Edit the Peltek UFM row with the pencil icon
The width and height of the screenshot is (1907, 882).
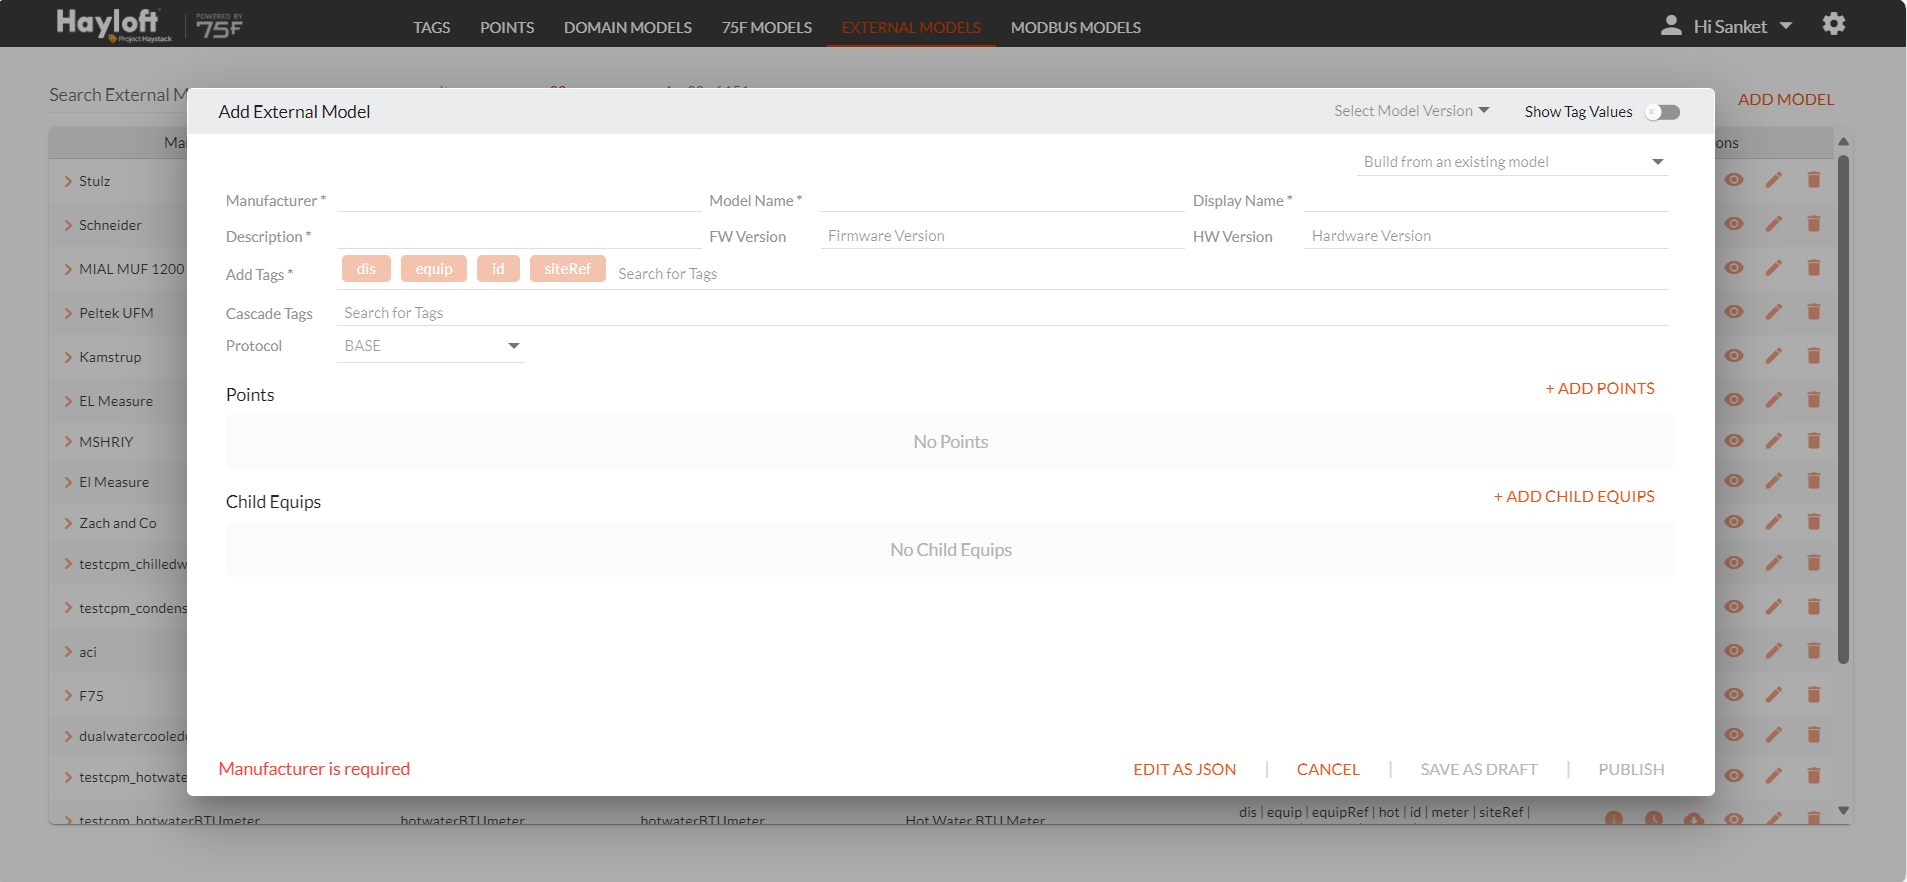coord(1773,312)
